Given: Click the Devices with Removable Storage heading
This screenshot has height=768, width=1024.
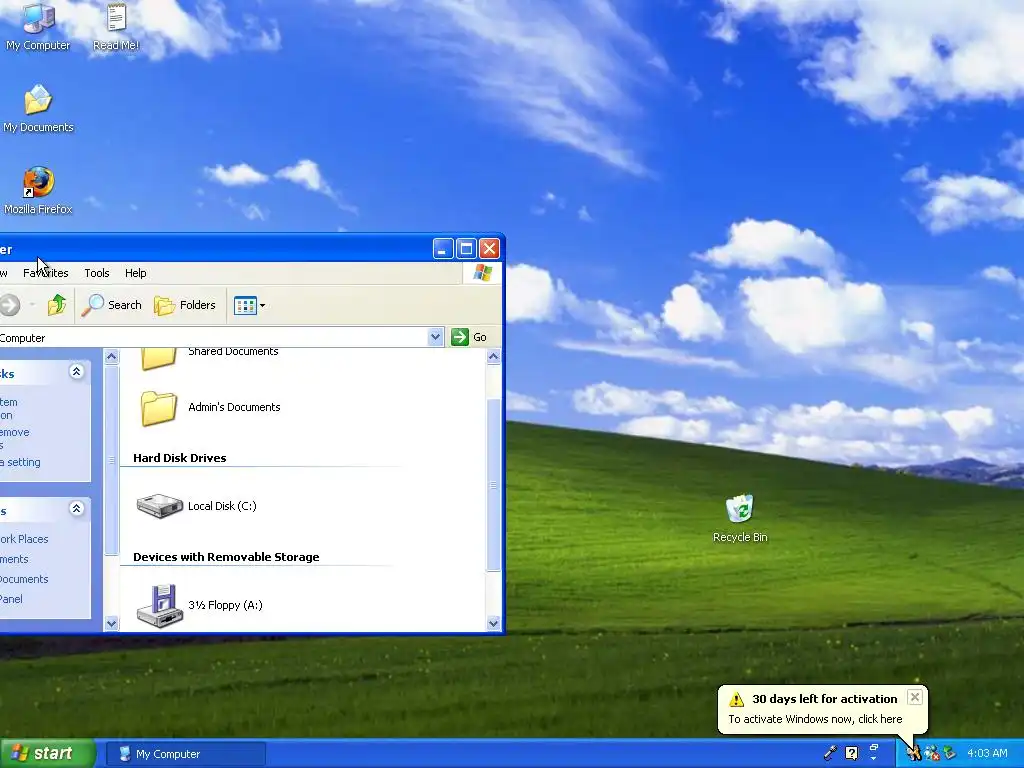Looking at the screenshot, I should click(x=226, y=557).
